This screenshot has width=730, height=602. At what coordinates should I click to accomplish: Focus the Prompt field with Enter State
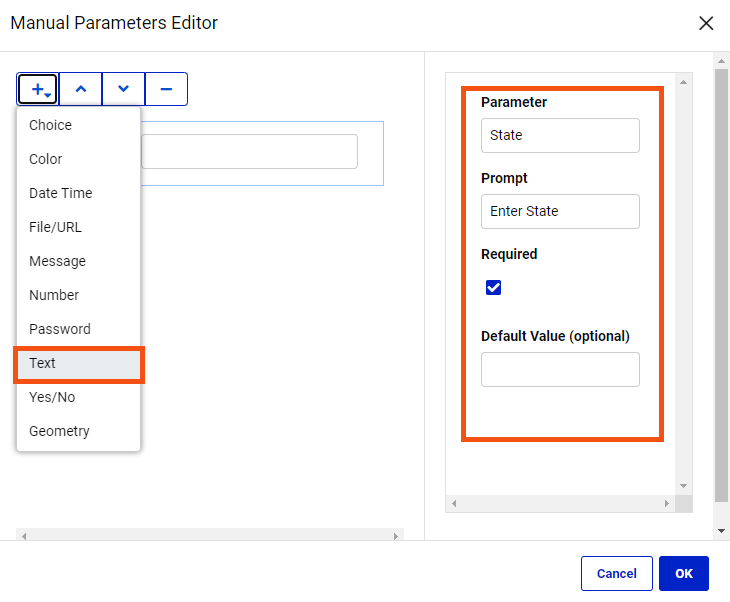(x=560, y=211)
